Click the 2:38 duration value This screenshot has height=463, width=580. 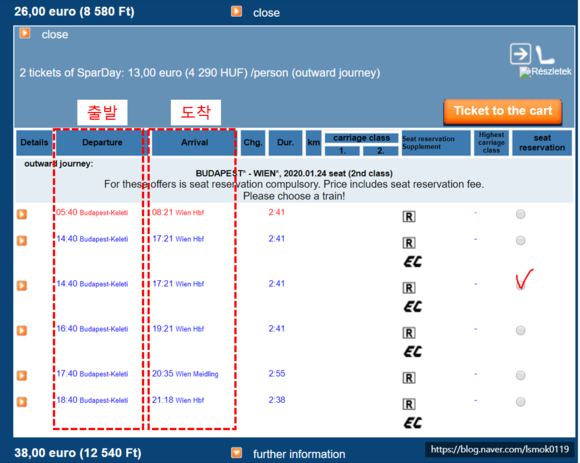(x=277, y=400)
